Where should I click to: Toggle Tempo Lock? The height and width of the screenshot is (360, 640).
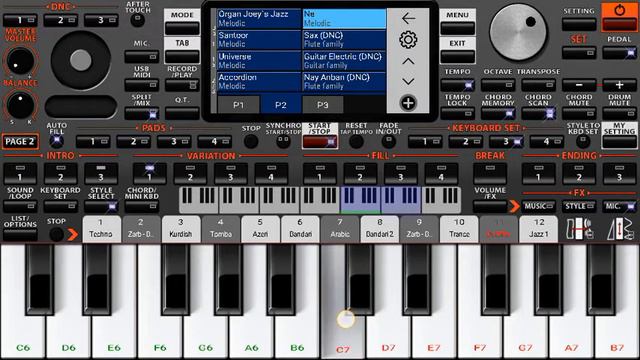(x=457, y=113)
